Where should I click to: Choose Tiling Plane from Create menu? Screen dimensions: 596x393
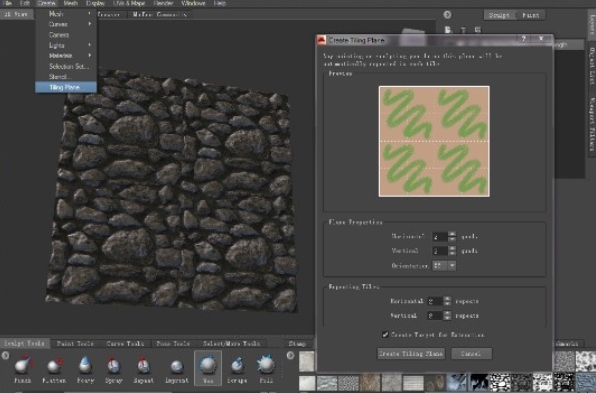click(66, 87)
